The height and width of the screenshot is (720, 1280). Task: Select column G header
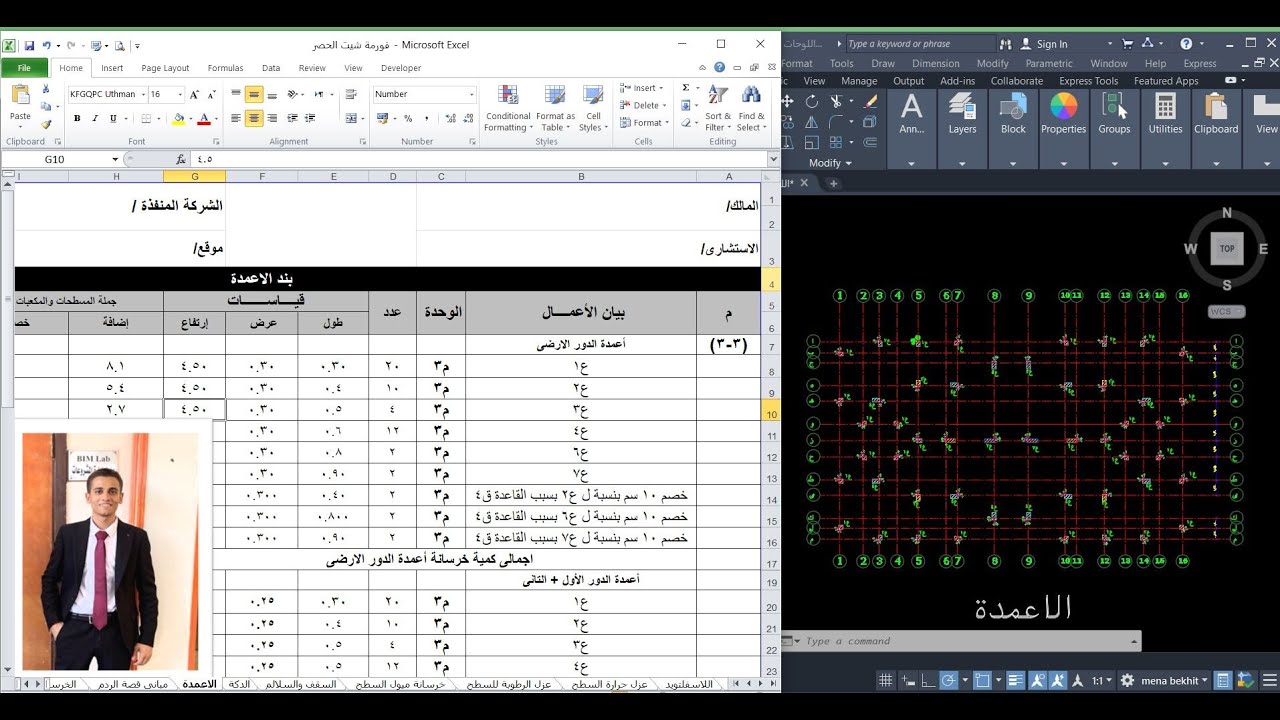coord(194,176)
